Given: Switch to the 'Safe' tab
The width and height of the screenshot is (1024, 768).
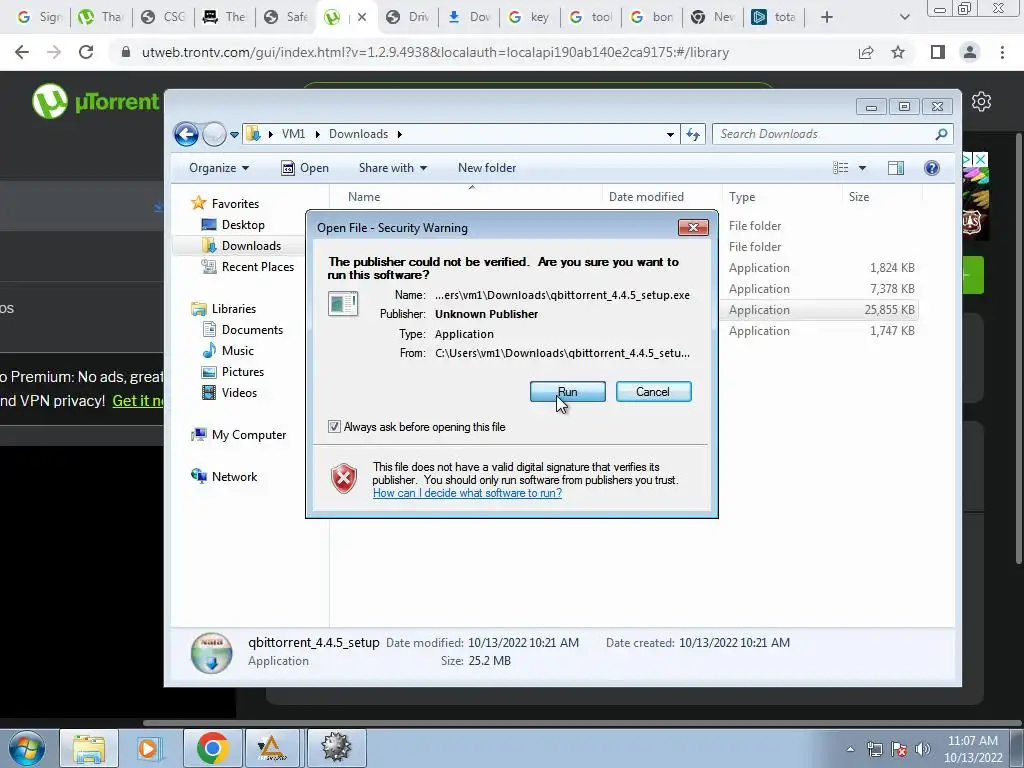Looking at the screenshot, I should coord(286,17).
